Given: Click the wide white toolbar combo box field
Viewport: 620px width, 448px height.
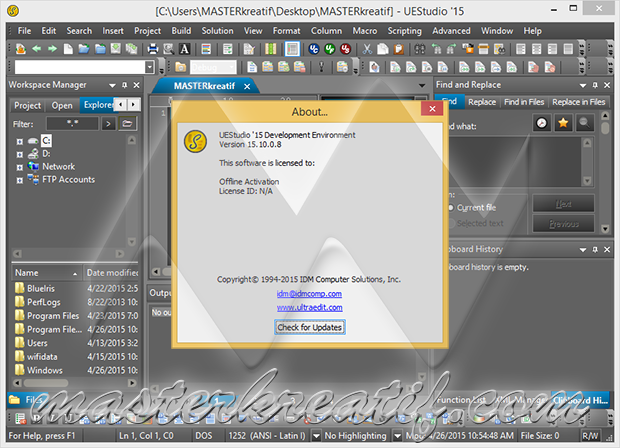Looking at the screenshot, I should (x=80, y=67).
